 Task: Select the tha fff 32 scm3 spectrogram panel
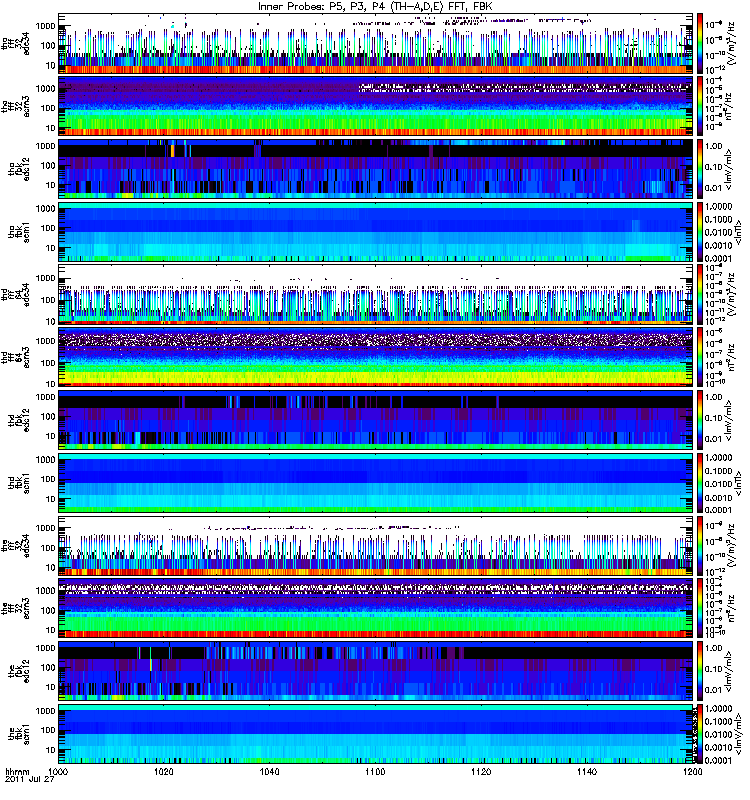(376, 106)
